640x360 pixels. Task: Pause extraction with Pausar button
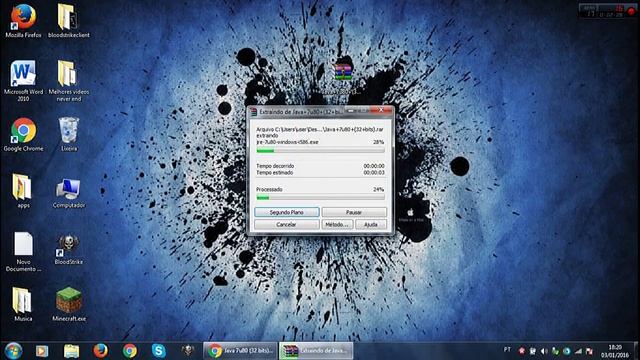pos(354,212)
